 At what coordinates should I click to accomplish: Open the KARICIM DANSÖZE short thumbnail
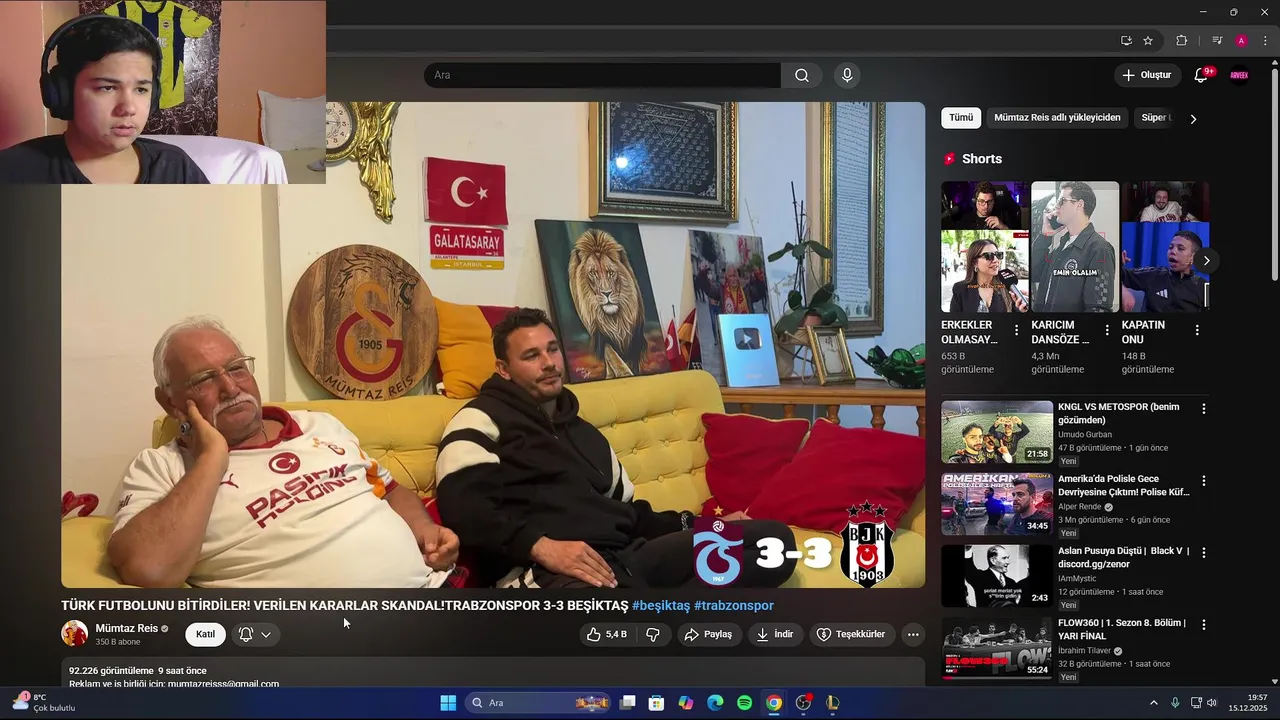coord(1075,247)
